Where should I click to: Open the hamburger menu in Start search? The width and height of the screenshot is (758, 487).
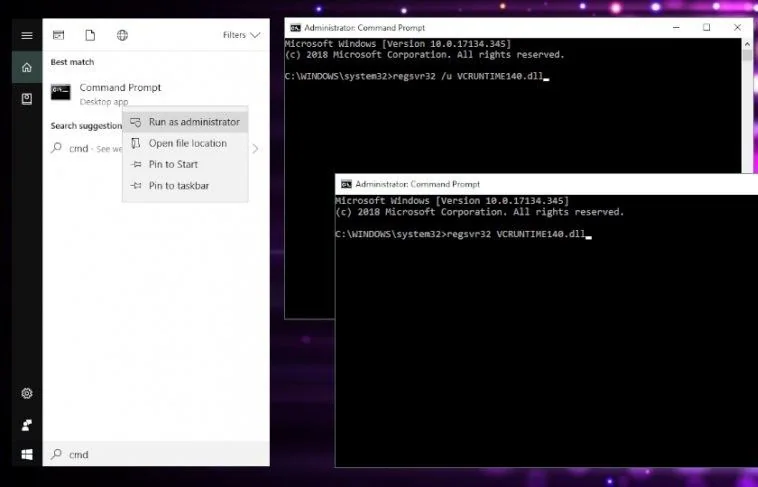coord(27,35)
